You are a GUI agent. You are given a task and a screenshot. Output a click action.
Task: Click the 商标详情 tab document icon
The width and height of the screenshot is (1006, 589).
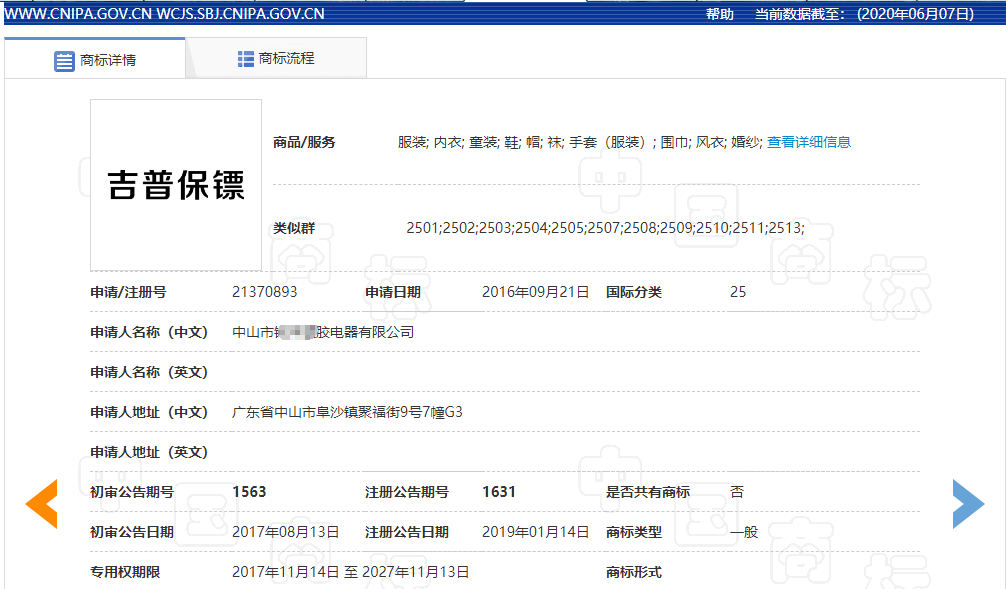coord(64,61)
